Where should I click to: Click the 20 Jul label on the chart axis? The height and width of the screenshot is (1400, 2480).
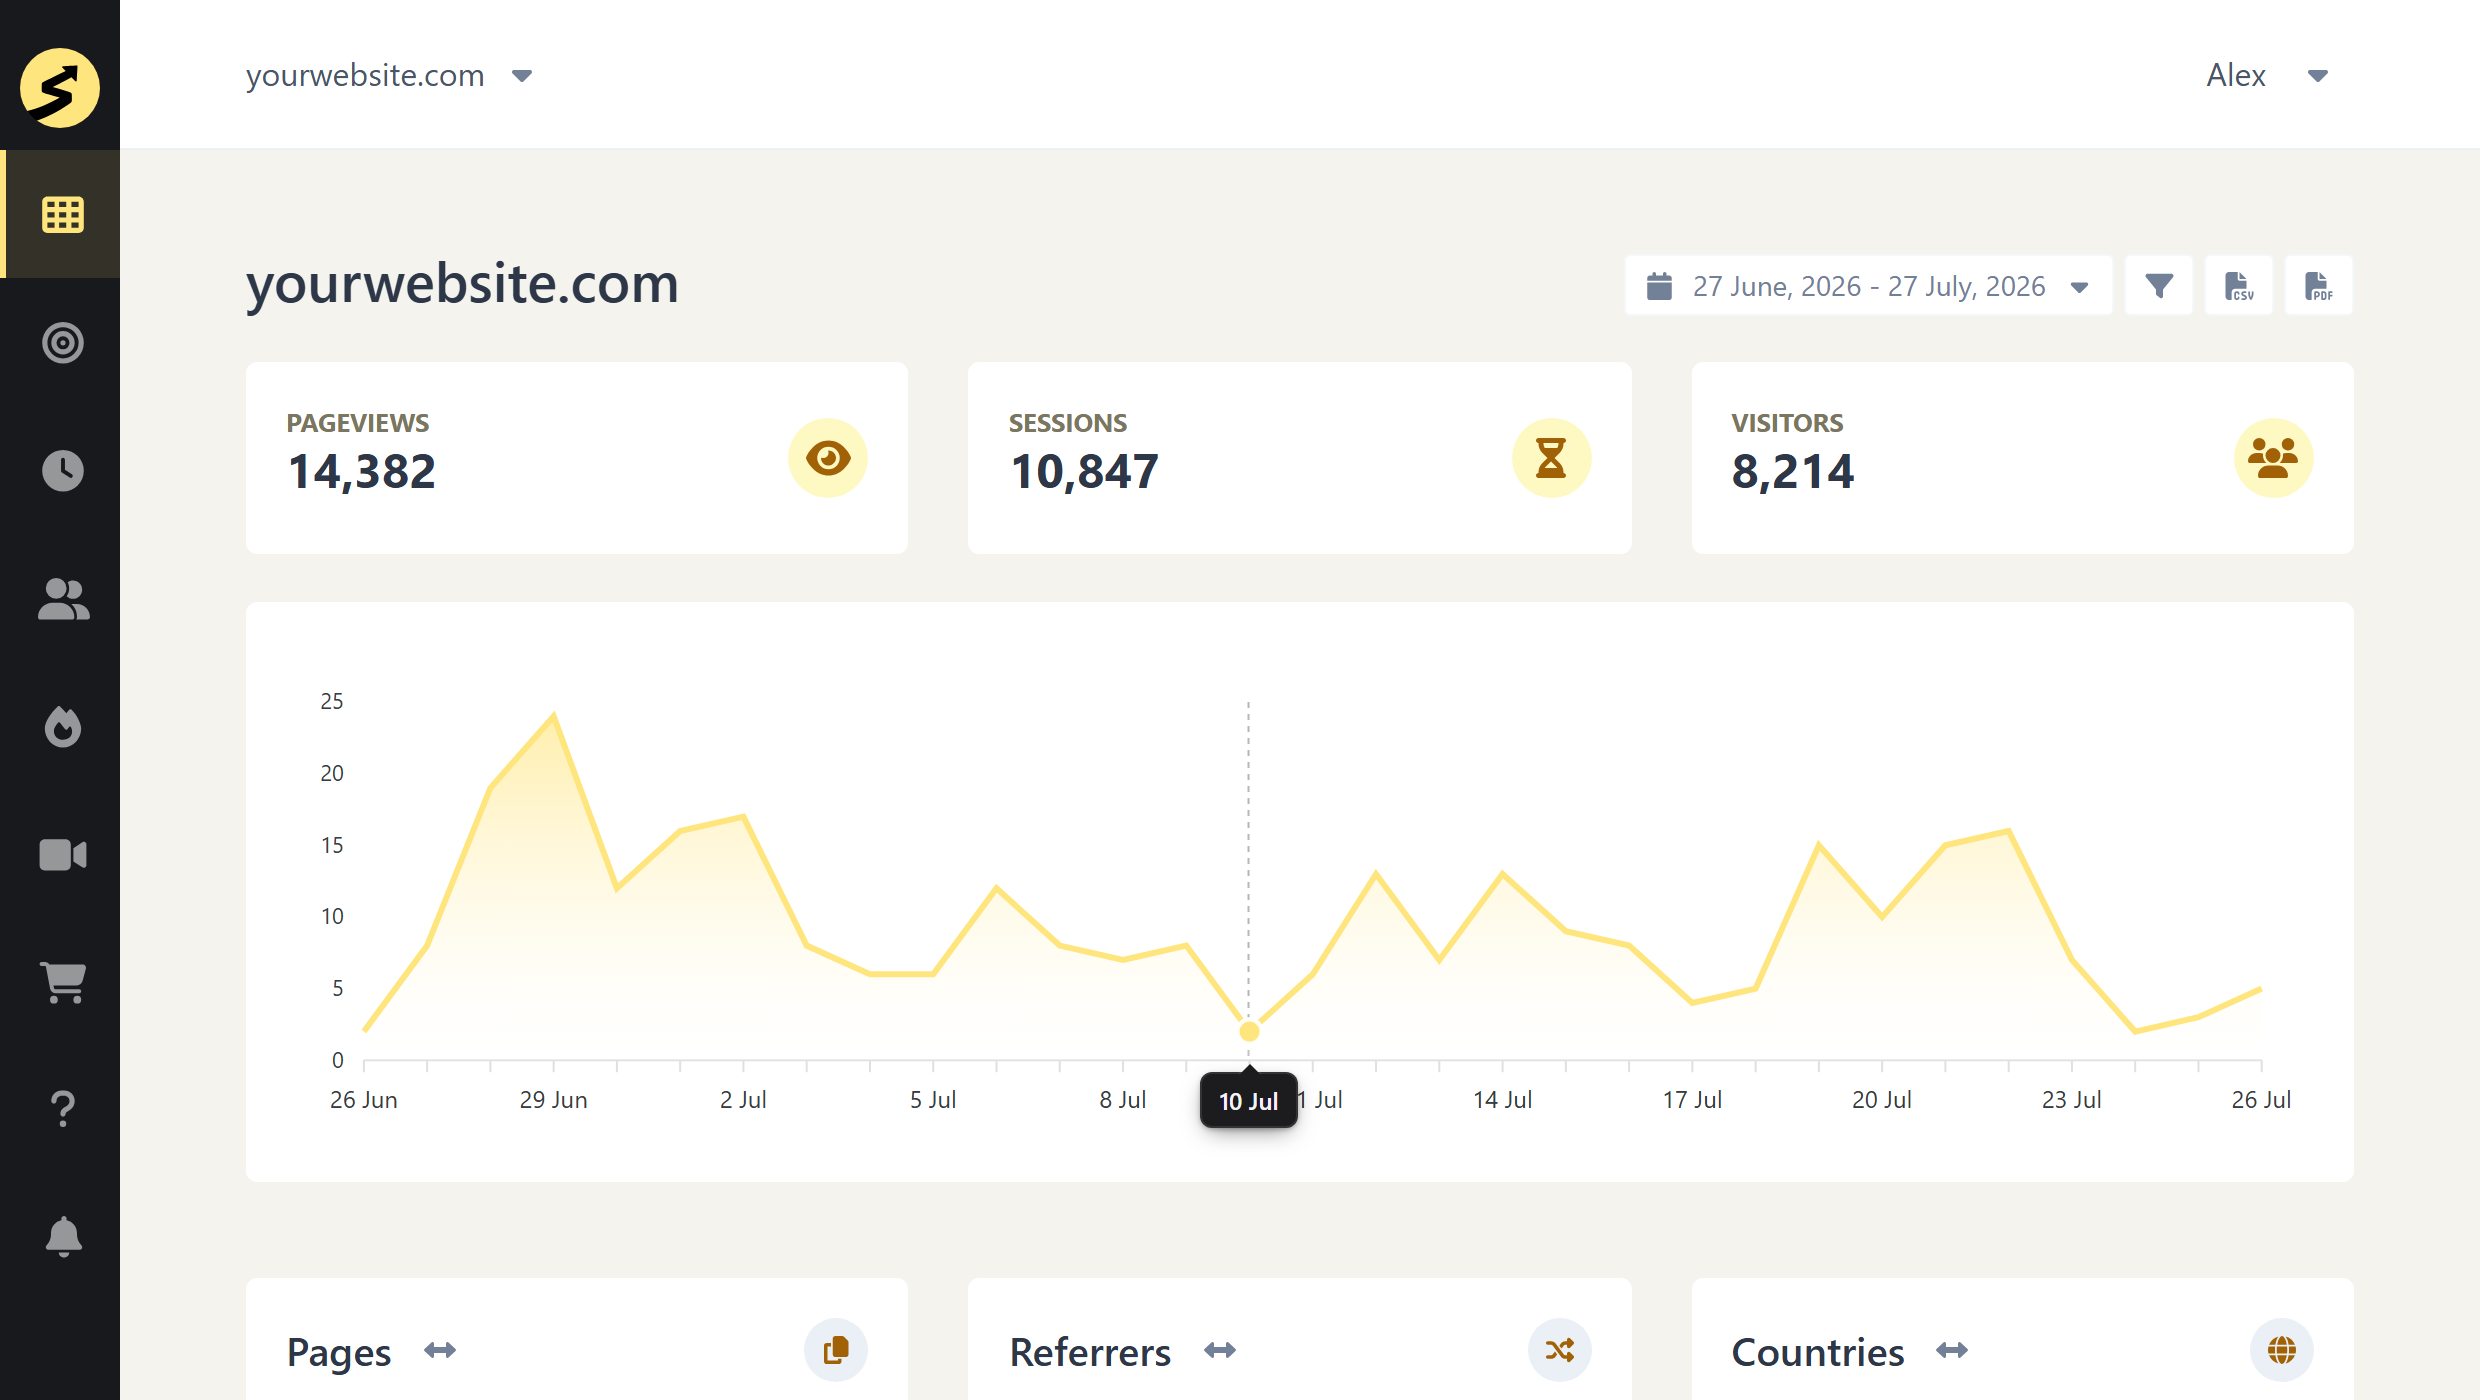point(1881,1100)
